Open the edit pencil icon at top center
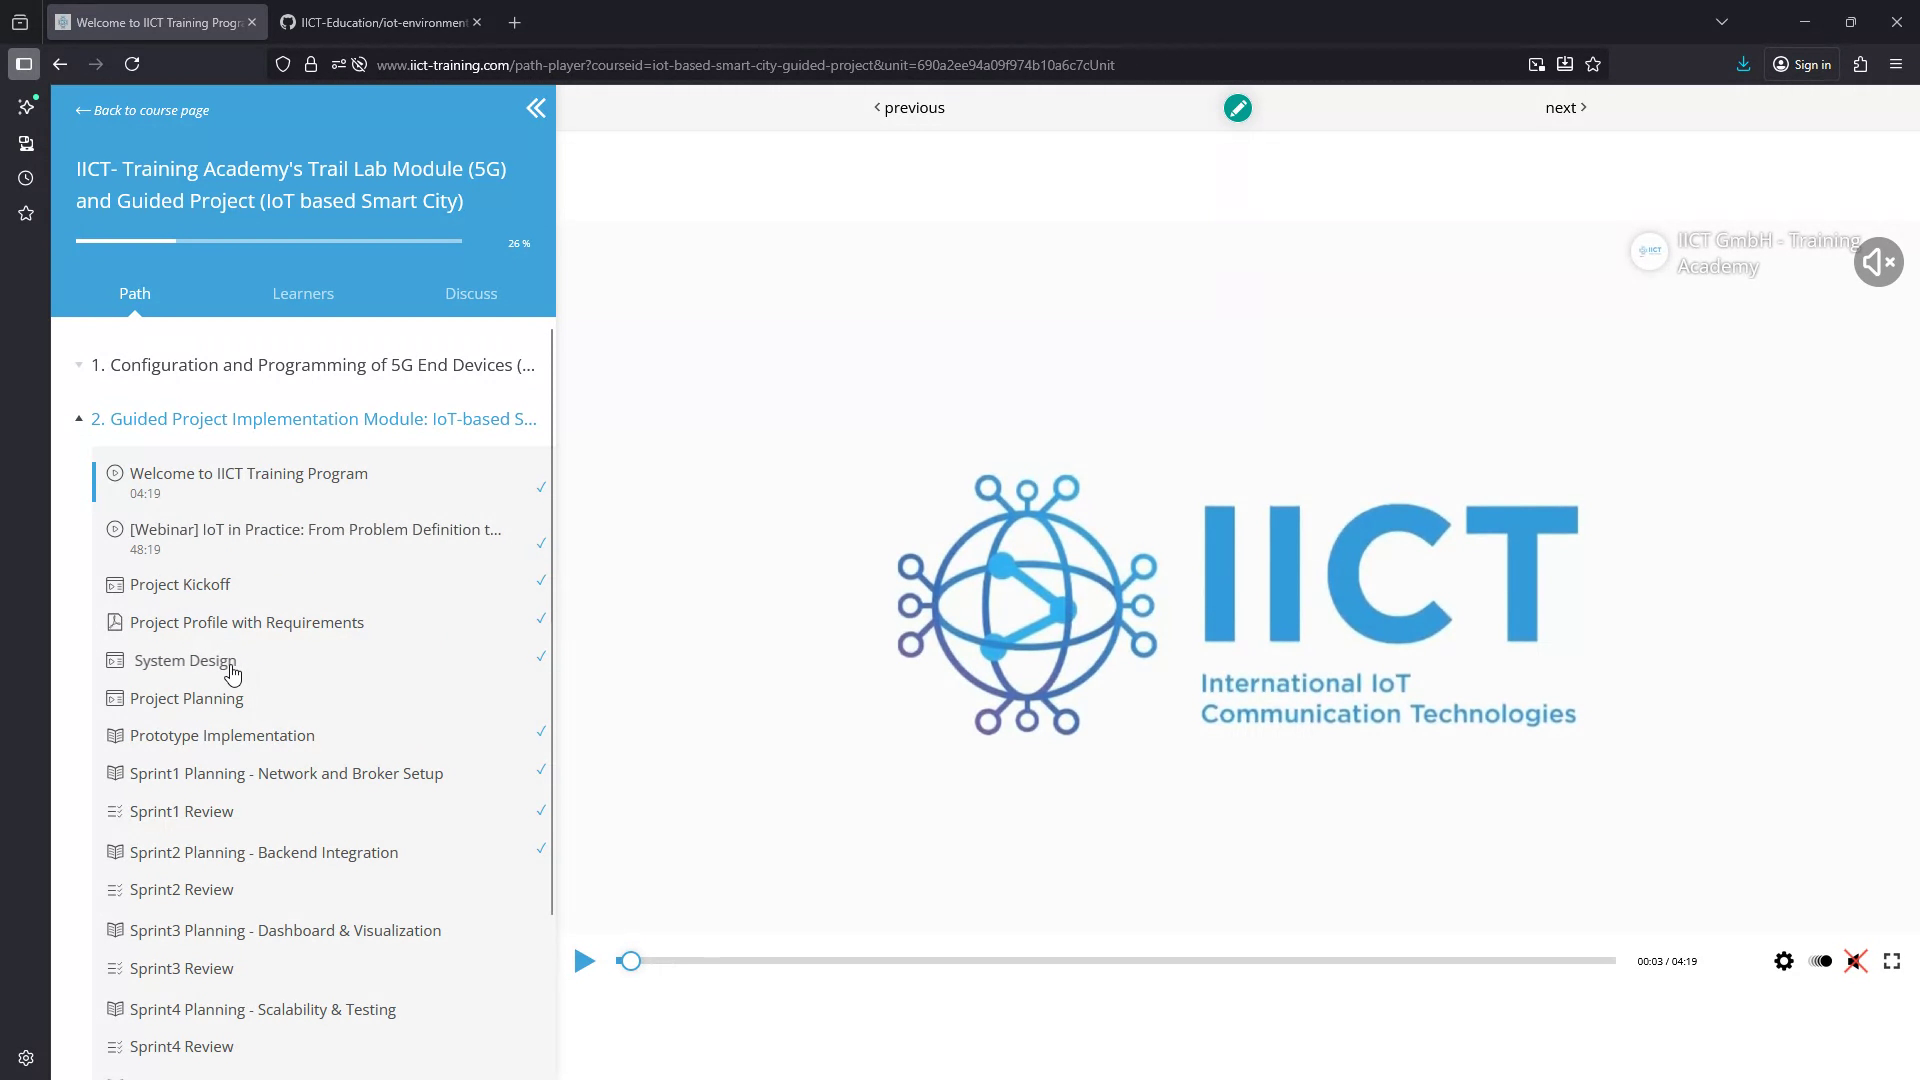 click(1237, 107)
